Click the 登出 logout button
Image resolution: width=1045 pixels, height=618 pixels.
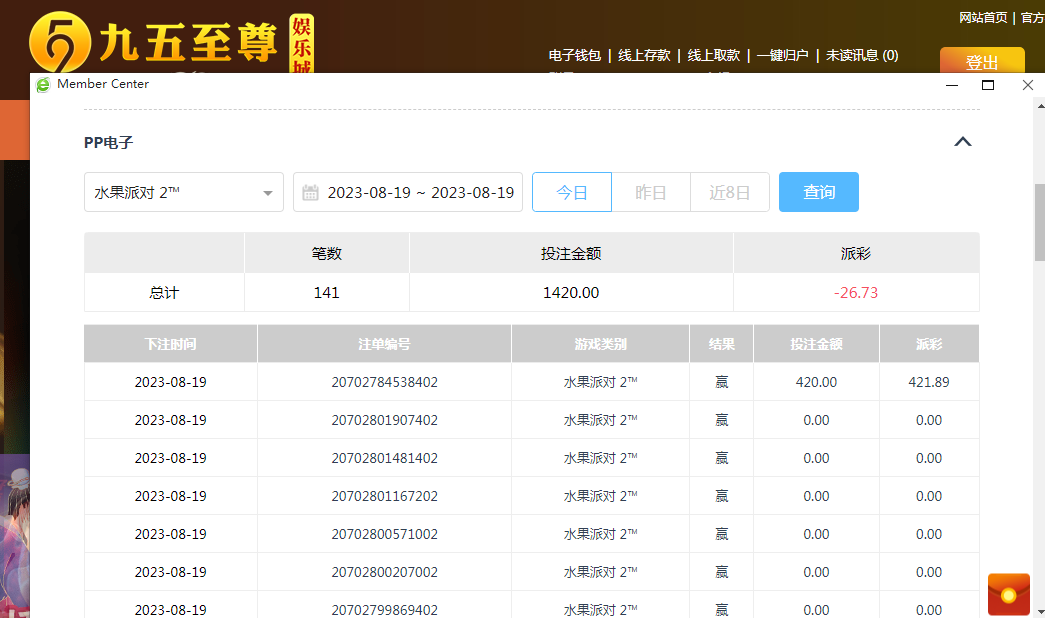[x=981, y=61]
